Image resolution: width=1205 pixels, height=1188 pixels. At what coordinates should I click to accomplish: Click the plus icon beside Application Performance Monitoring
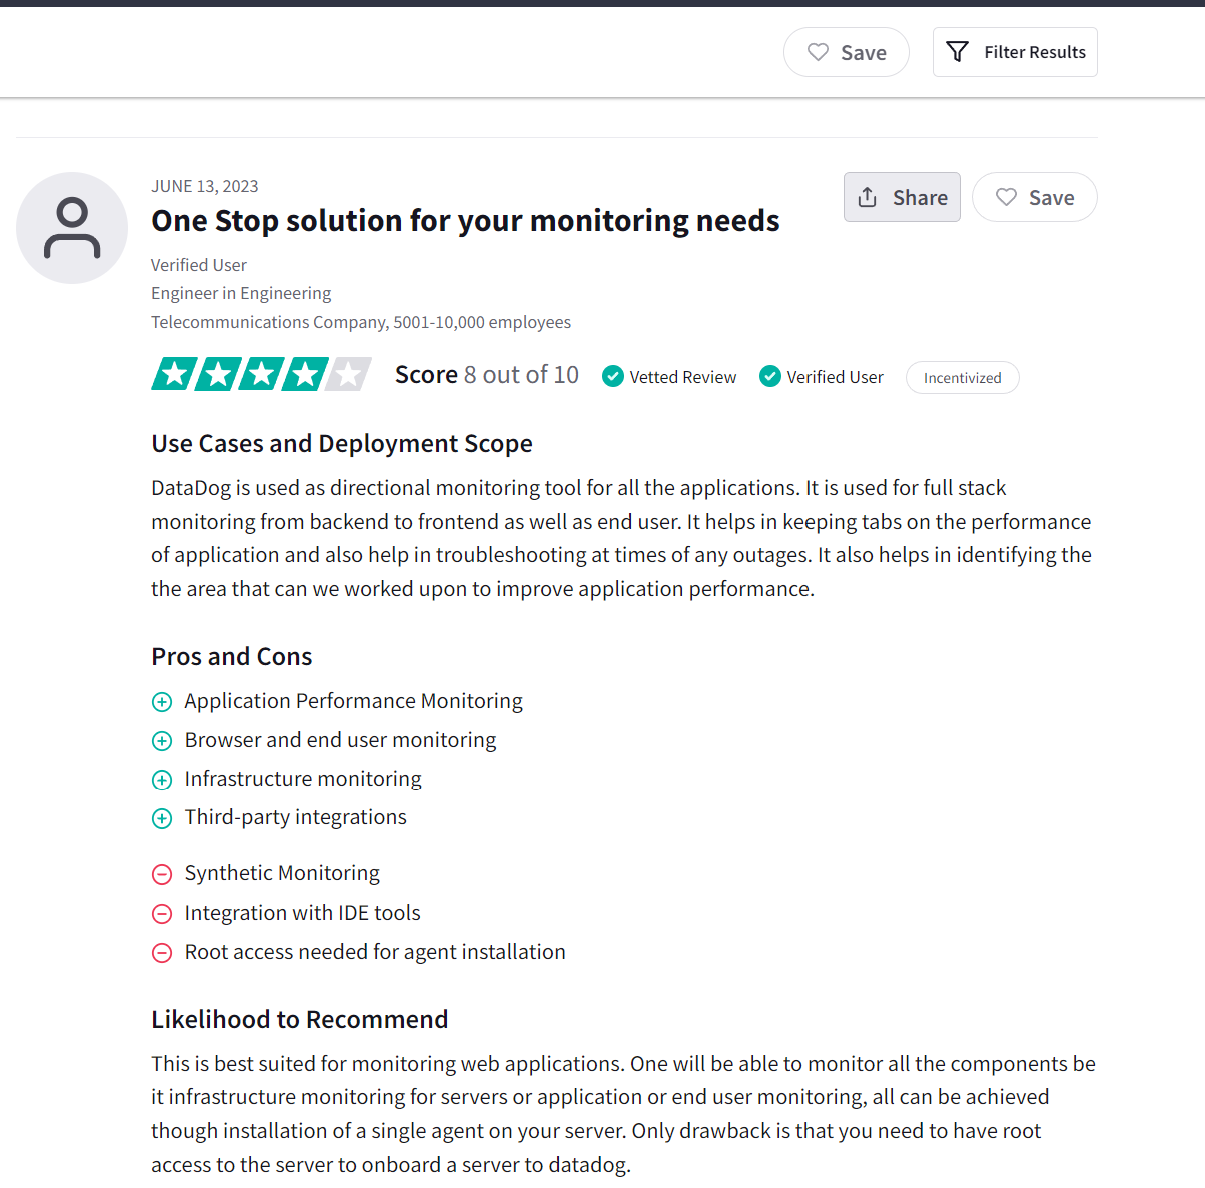click(x=162, y=702)
